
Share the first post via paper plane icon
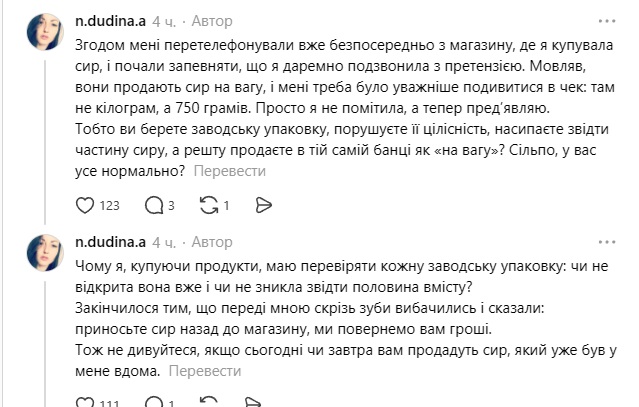(x=264, y=206)
